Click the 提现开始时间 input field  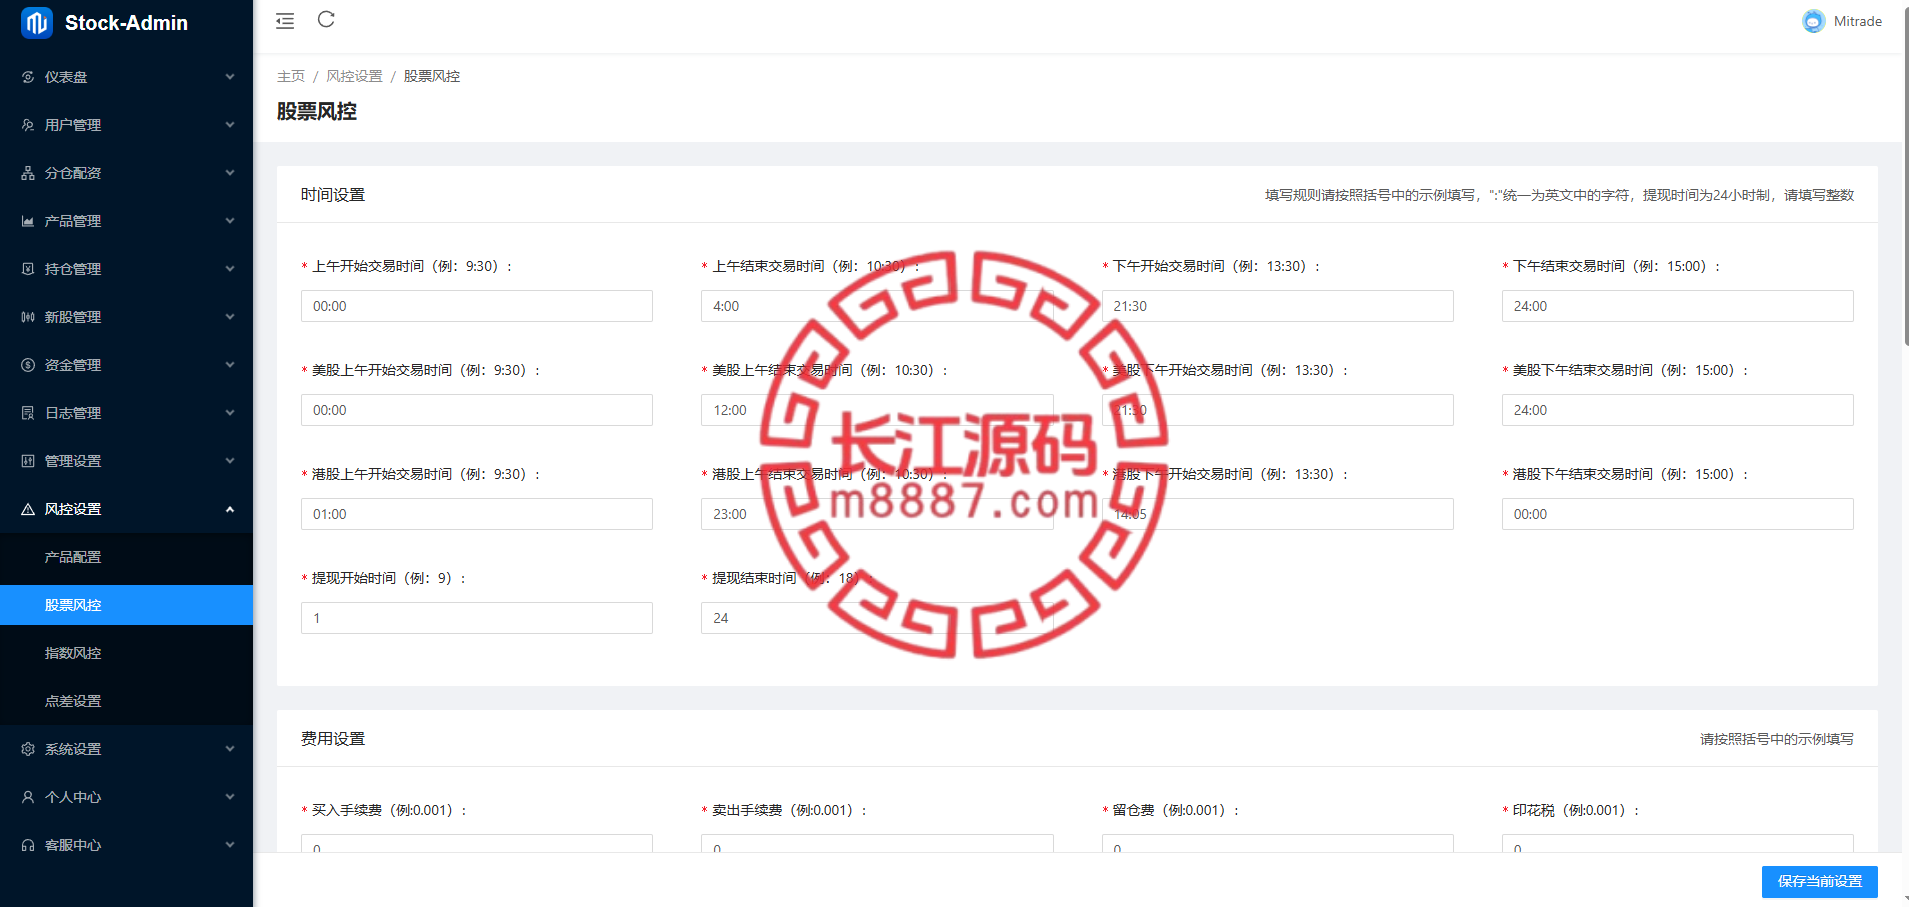[477, 618]
